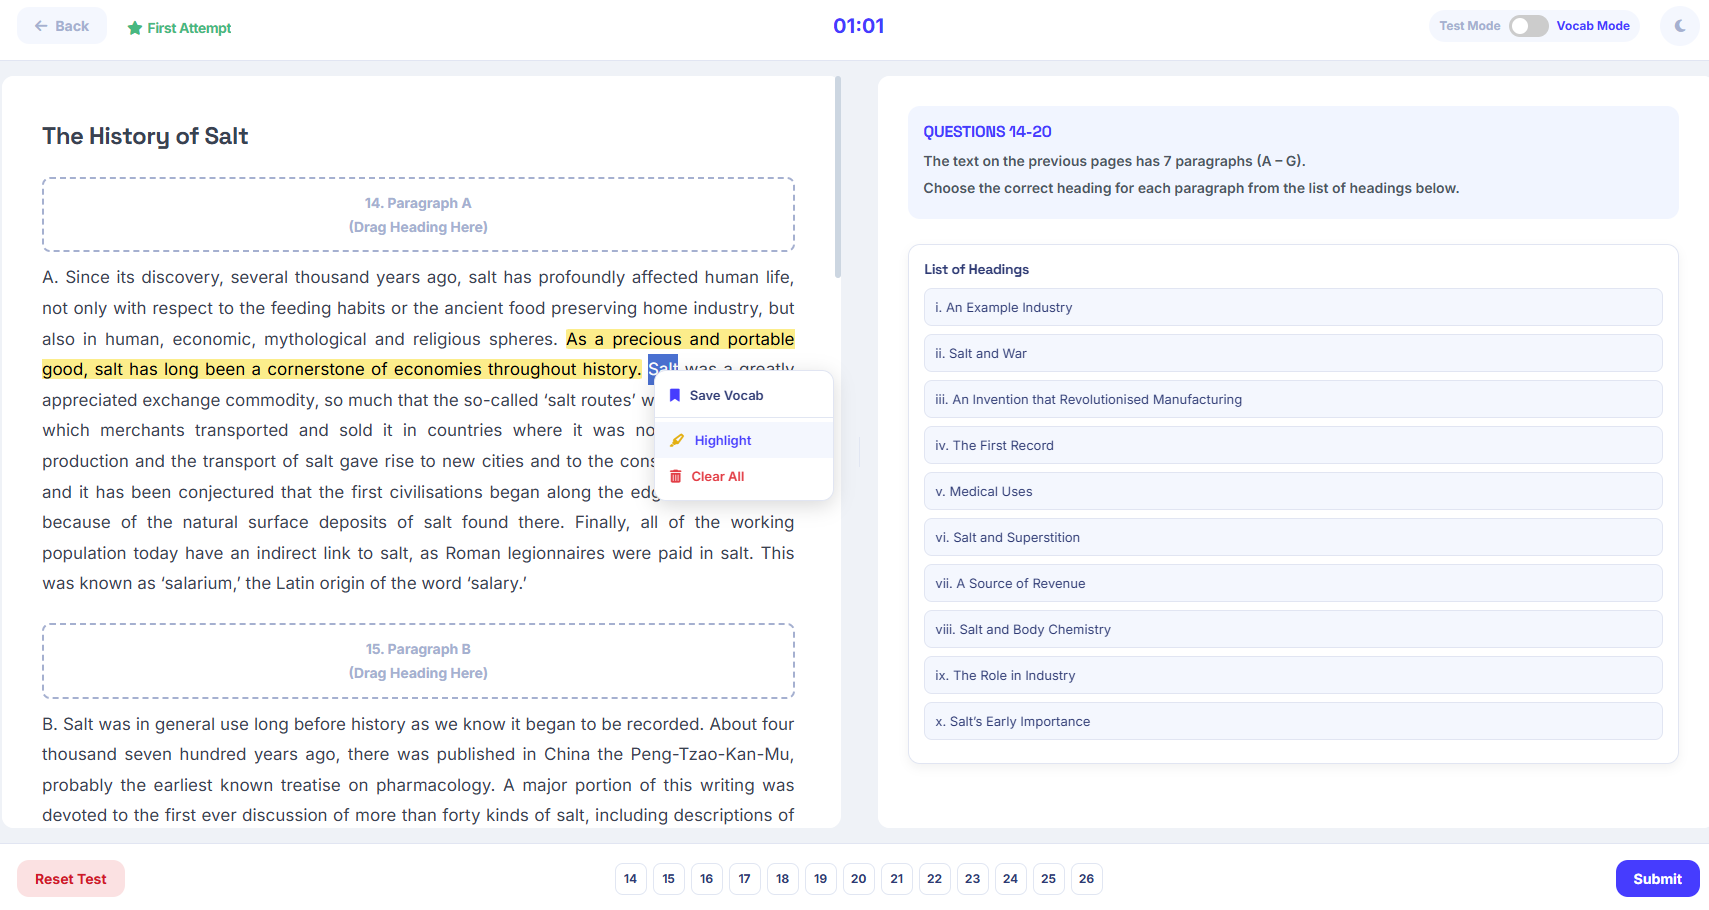
Task: Choose Clear All in the popup menu
Action: click(717, 476)
